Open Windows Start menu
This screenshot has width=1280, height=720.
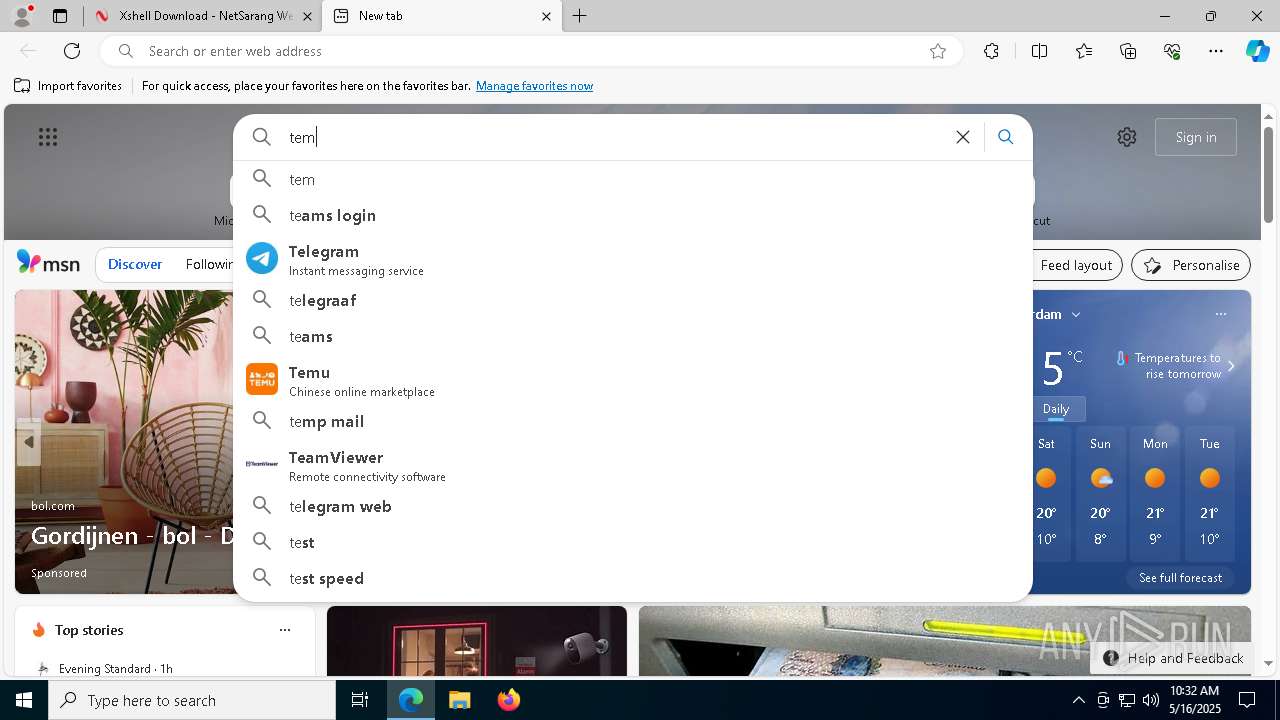click(24, 700)
